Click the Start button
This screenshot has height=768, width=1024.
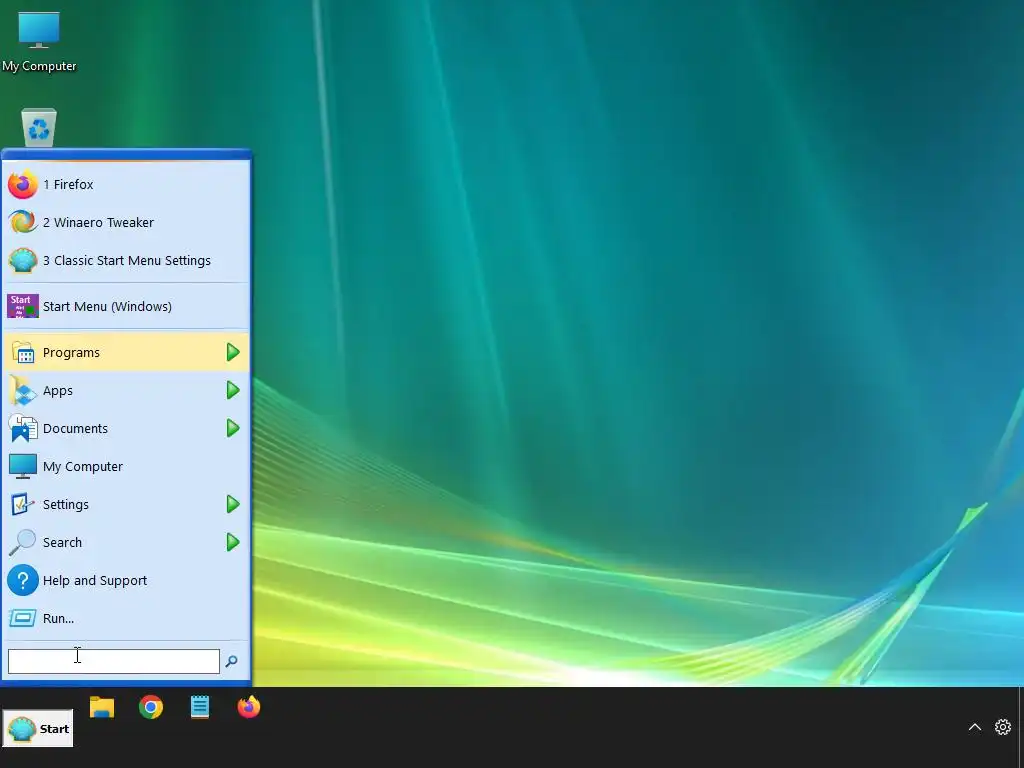point(38,728)
